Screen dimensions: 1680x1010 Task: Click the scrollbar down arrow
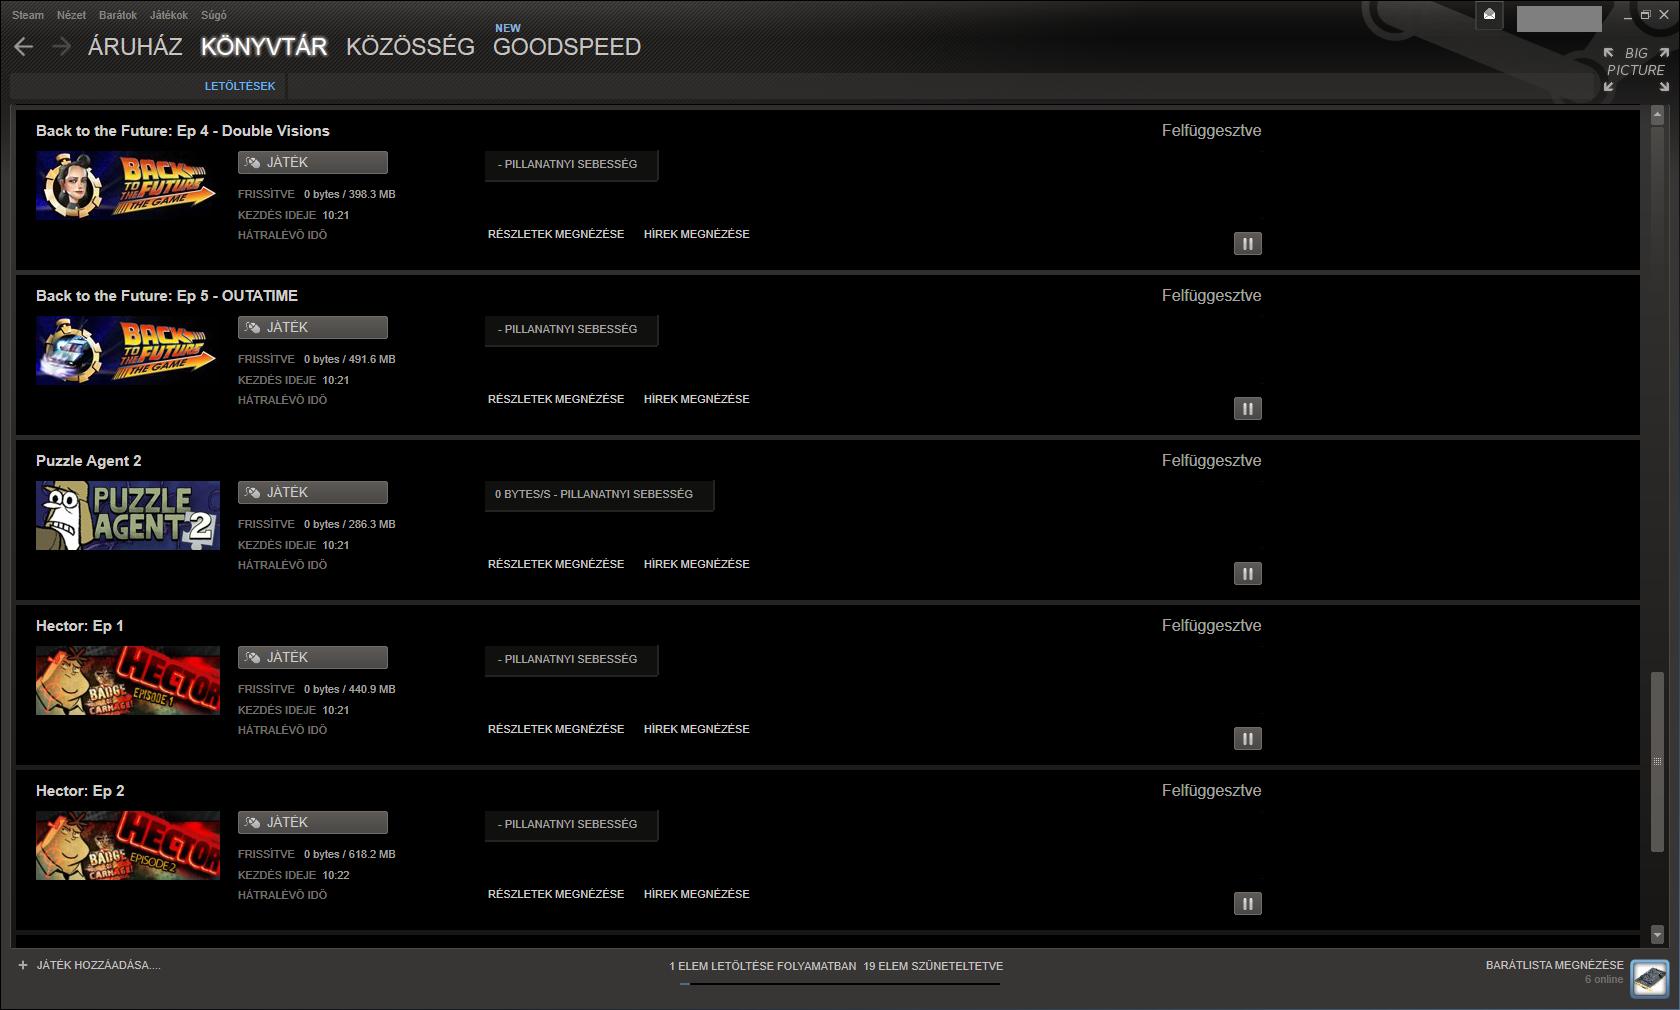click(x=1657, y=935)
